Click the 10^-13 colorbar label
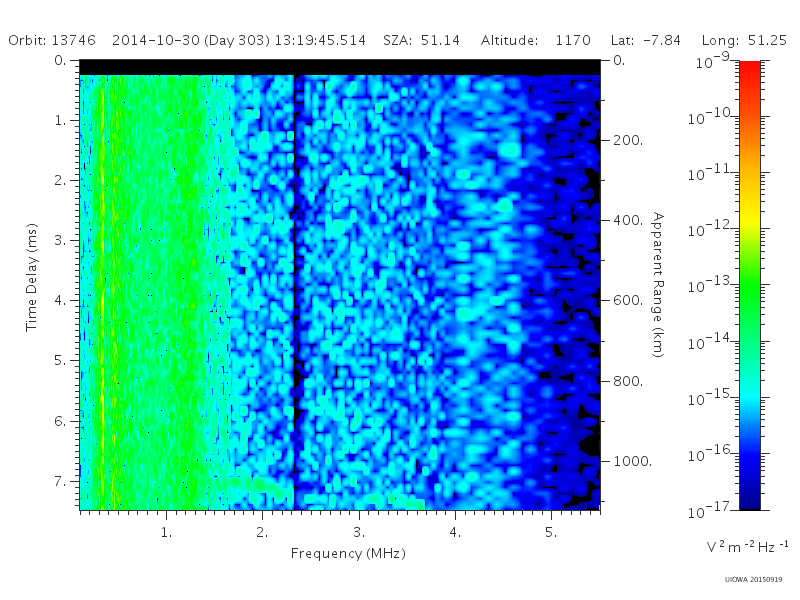Image resolution: width=800 pixels, height=600 pixels. (x=711, y=285)
